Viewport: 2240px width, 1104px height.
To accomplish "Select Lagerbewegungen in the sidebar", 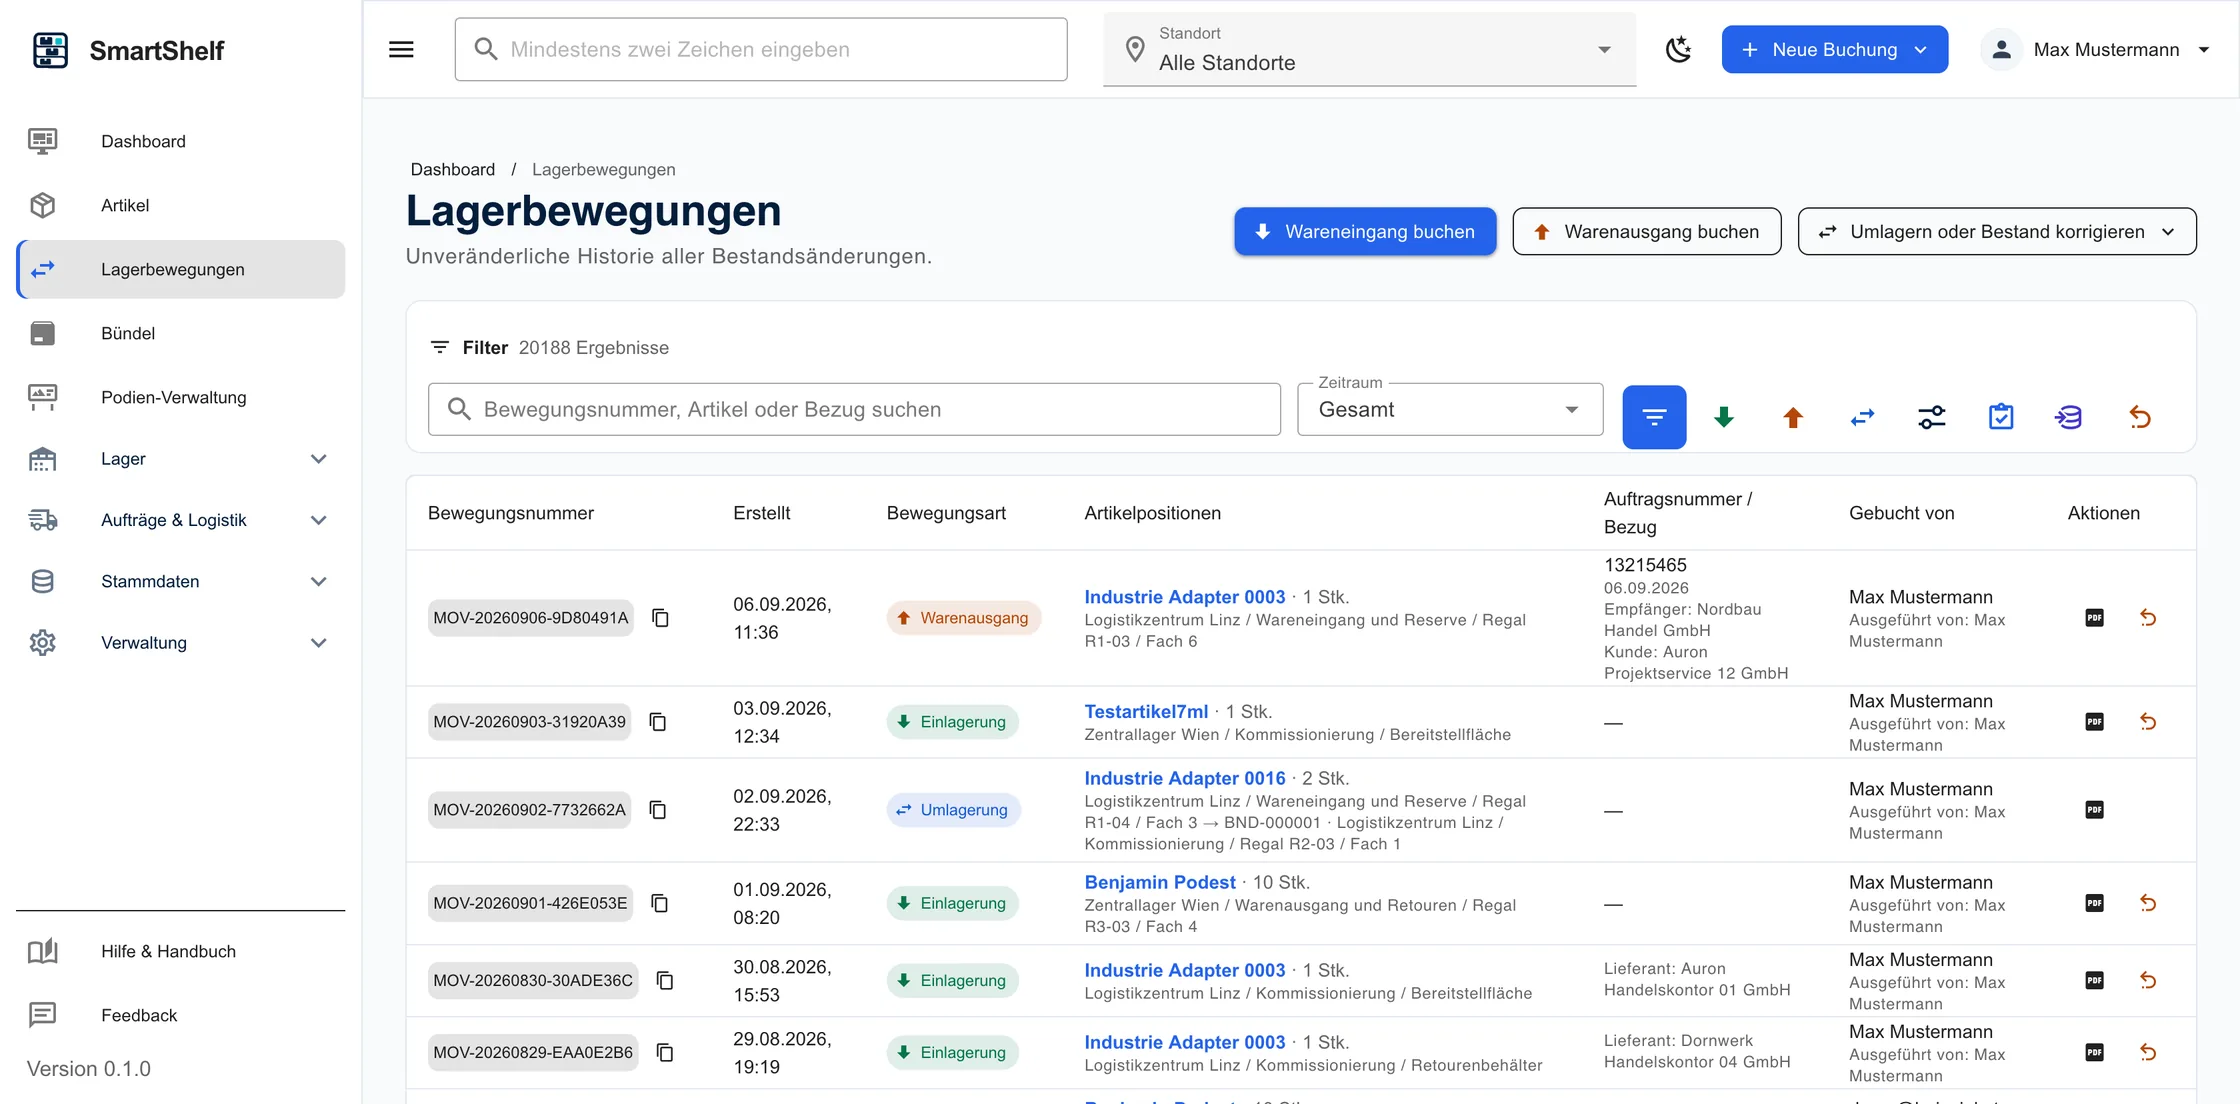I will pos(181,269).
